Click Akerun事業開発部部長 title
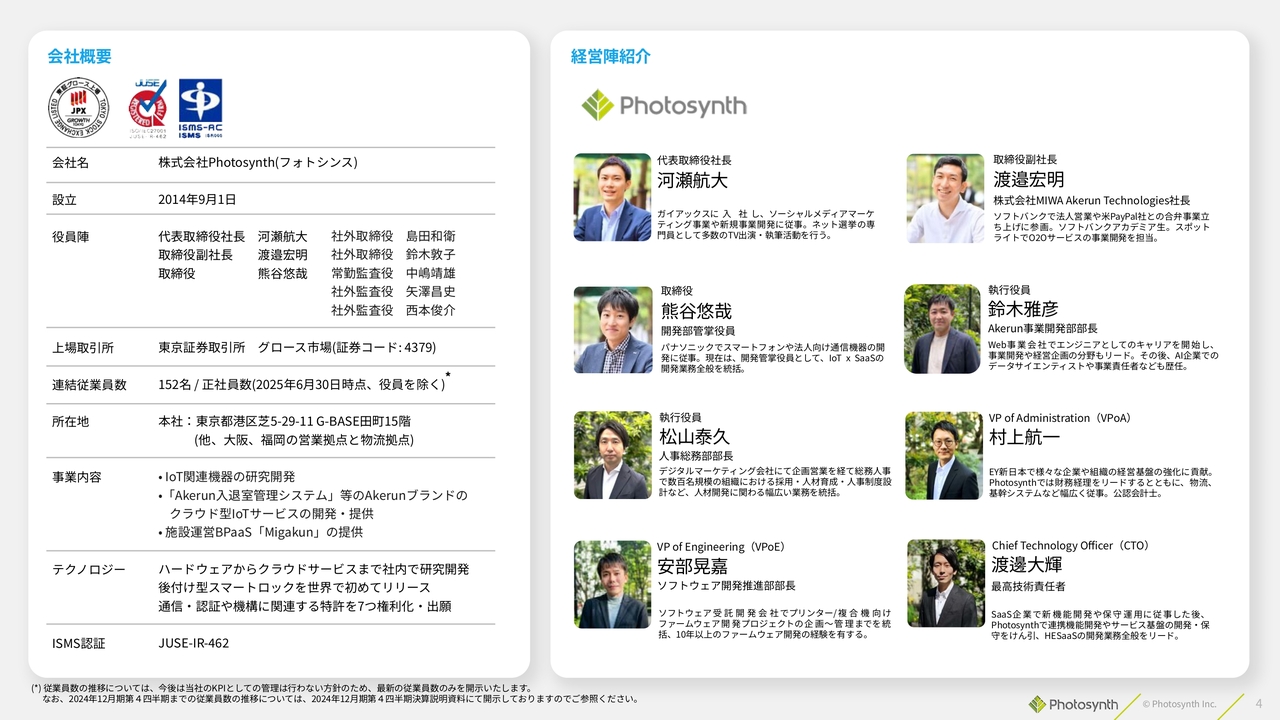 point(1043,329)
